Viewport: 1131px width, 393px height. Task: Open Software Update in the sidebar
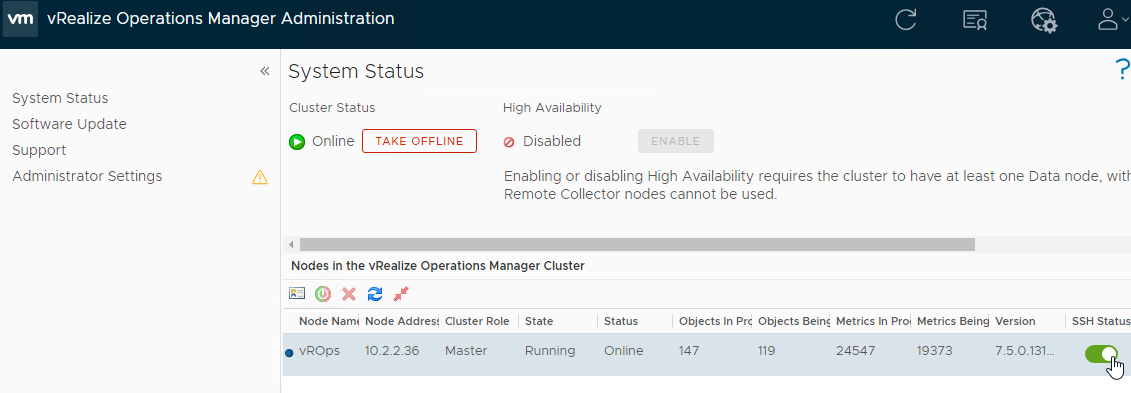[x=69, y=124]
